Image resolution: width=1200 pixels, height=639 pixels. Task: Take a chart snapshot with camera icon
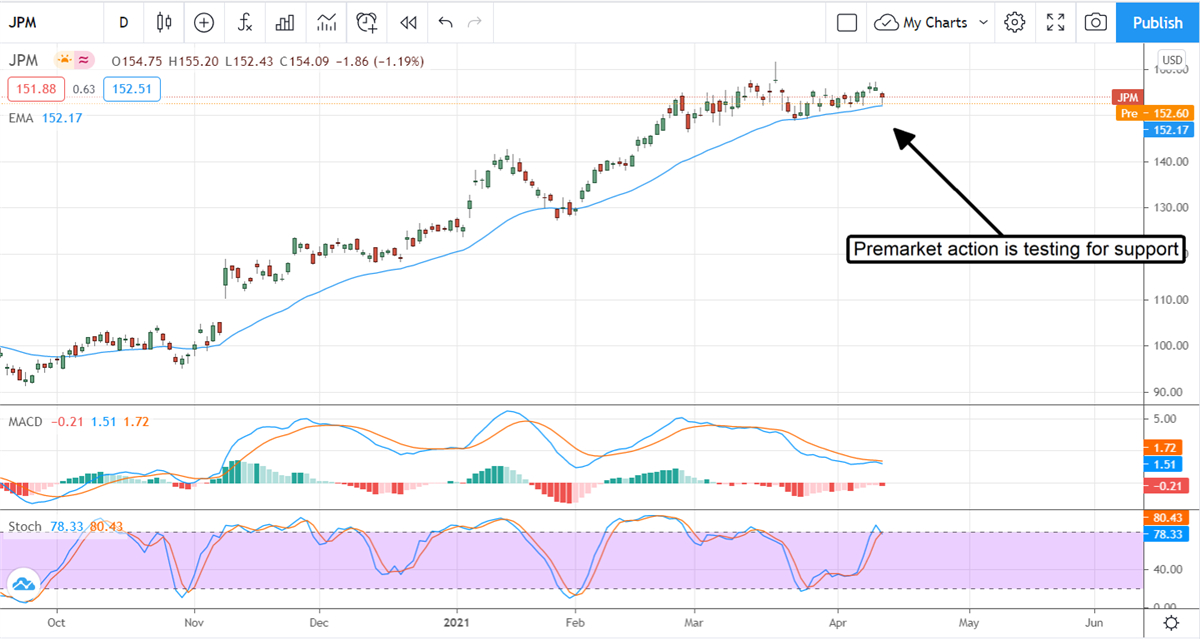(x=1096, y=22)
